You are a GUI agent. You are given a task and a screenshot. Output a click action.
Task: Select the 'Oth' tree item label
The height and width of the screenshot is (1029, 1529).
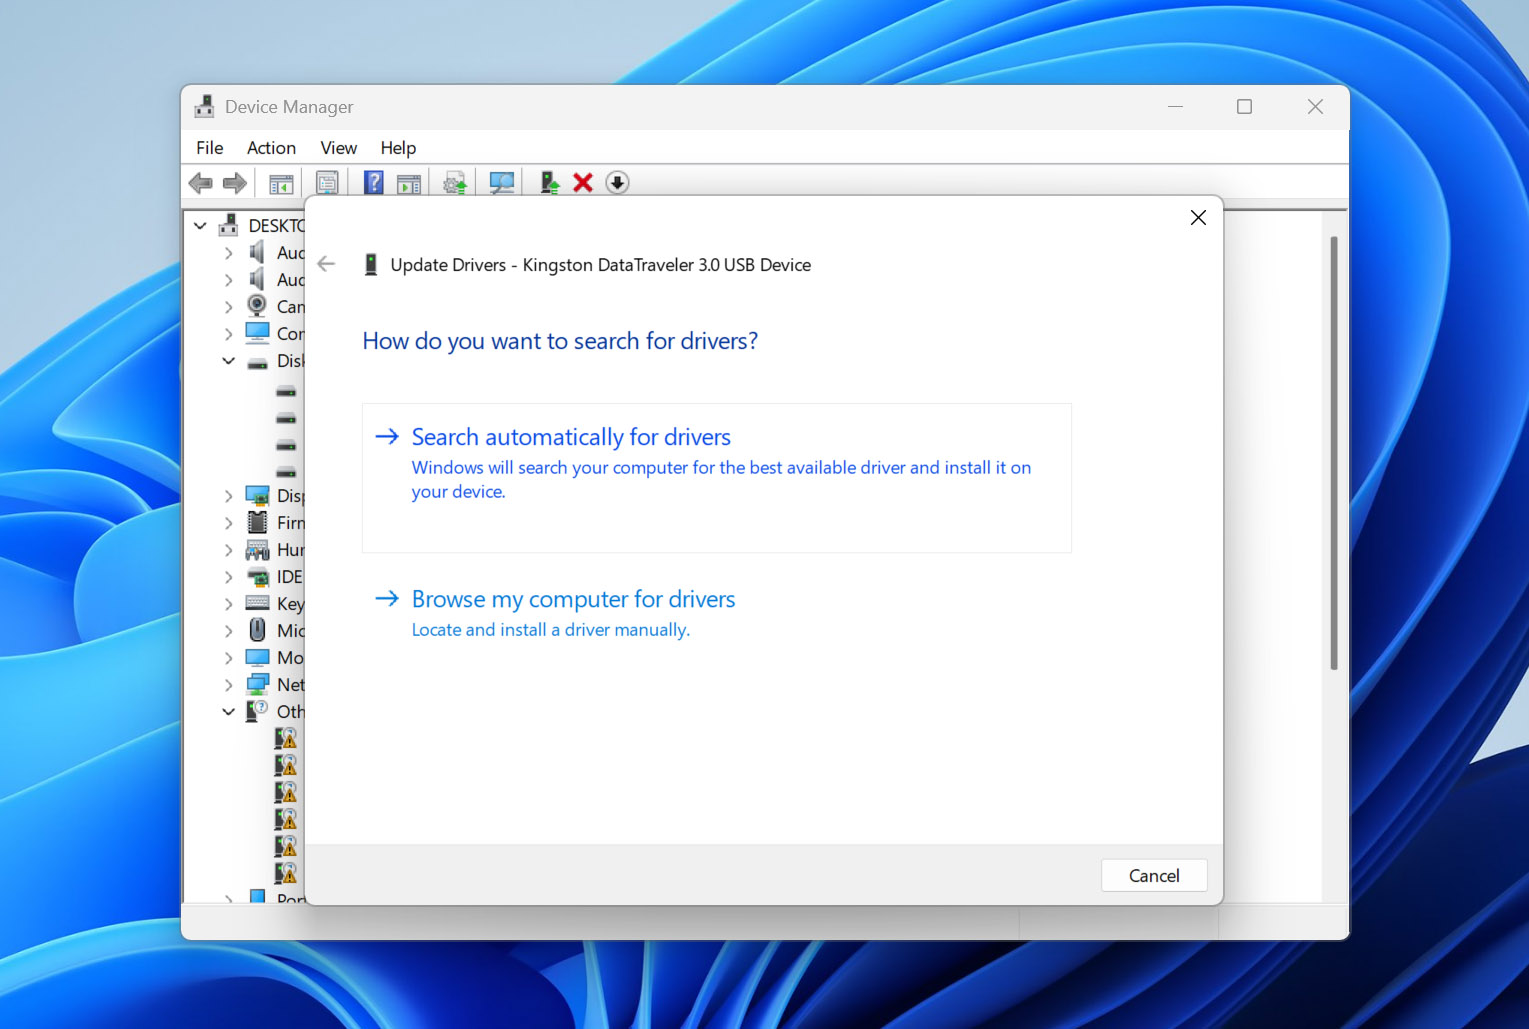[x=290, y=712]
